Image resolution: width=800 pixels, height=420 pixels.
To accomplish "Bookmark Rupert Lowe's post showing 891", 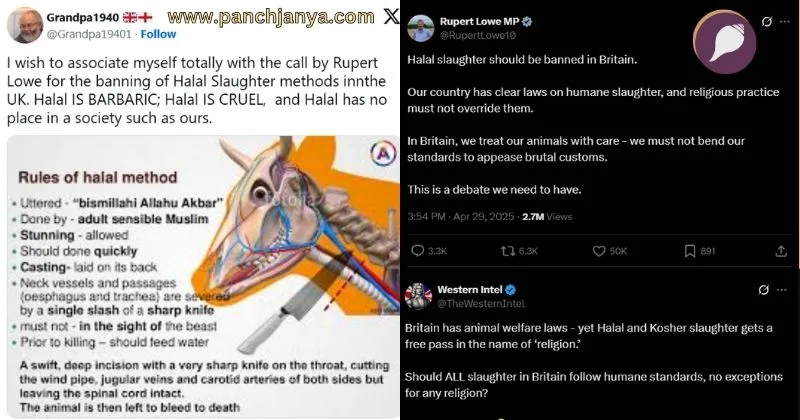I will 690,251.
